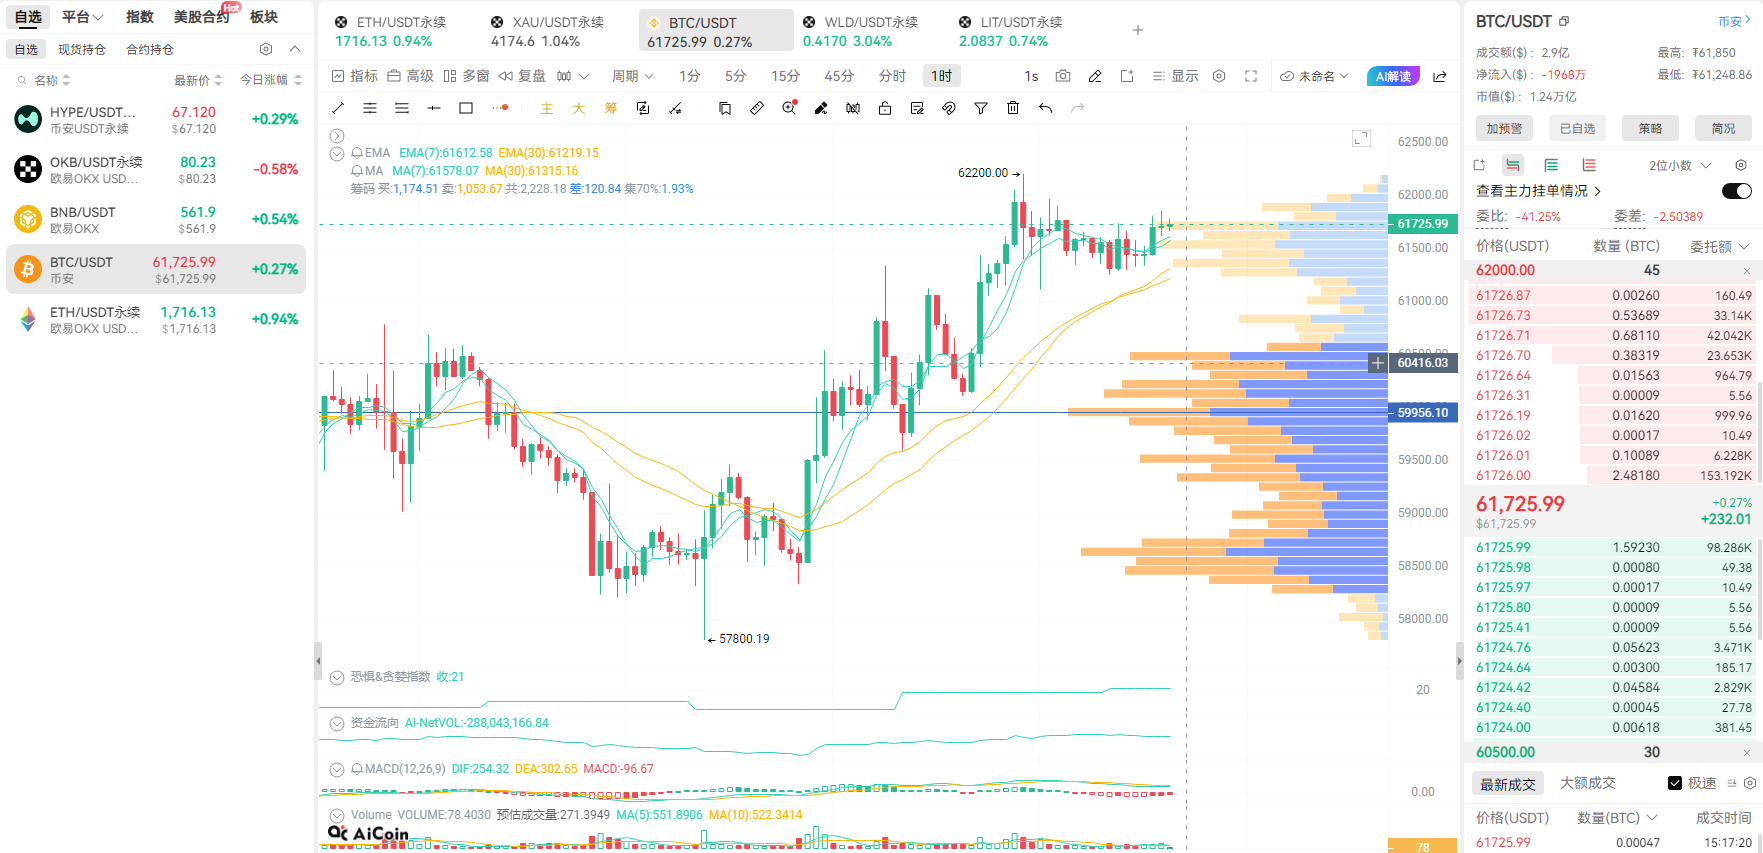The width and height of the screenshot is (1763, 853).
Task: Select the horizontal line drawing tool
Action: (434, 108)
